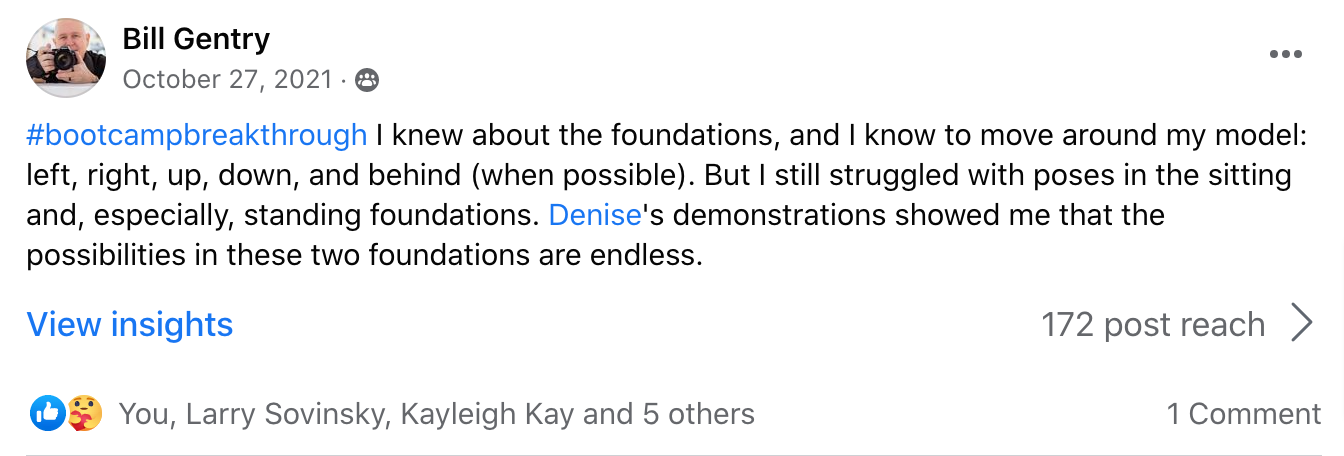The image size is (1344, 456).
Task: Click the blue Like reaction icon
Action: point(47,413)
